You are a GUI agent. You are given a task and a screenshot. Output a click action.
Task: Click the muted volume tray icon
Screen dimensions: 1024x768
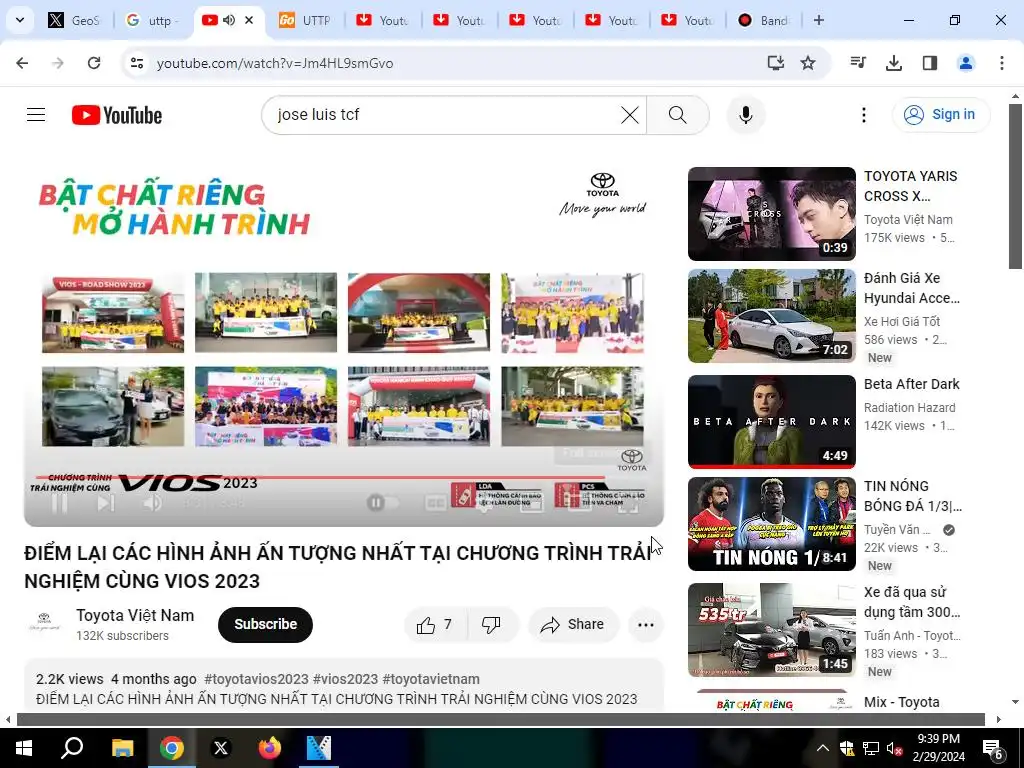tap(895, 748)
